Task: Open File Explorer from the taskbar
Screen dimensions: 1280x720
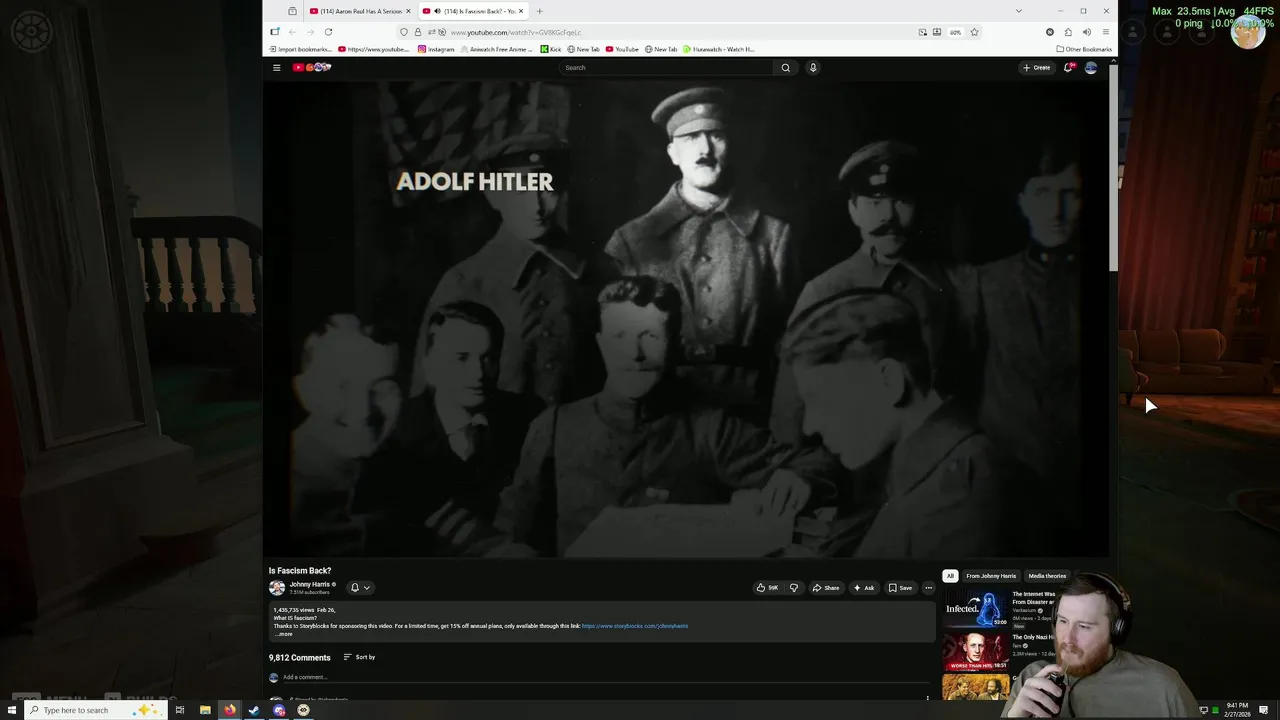Action: 205,710
